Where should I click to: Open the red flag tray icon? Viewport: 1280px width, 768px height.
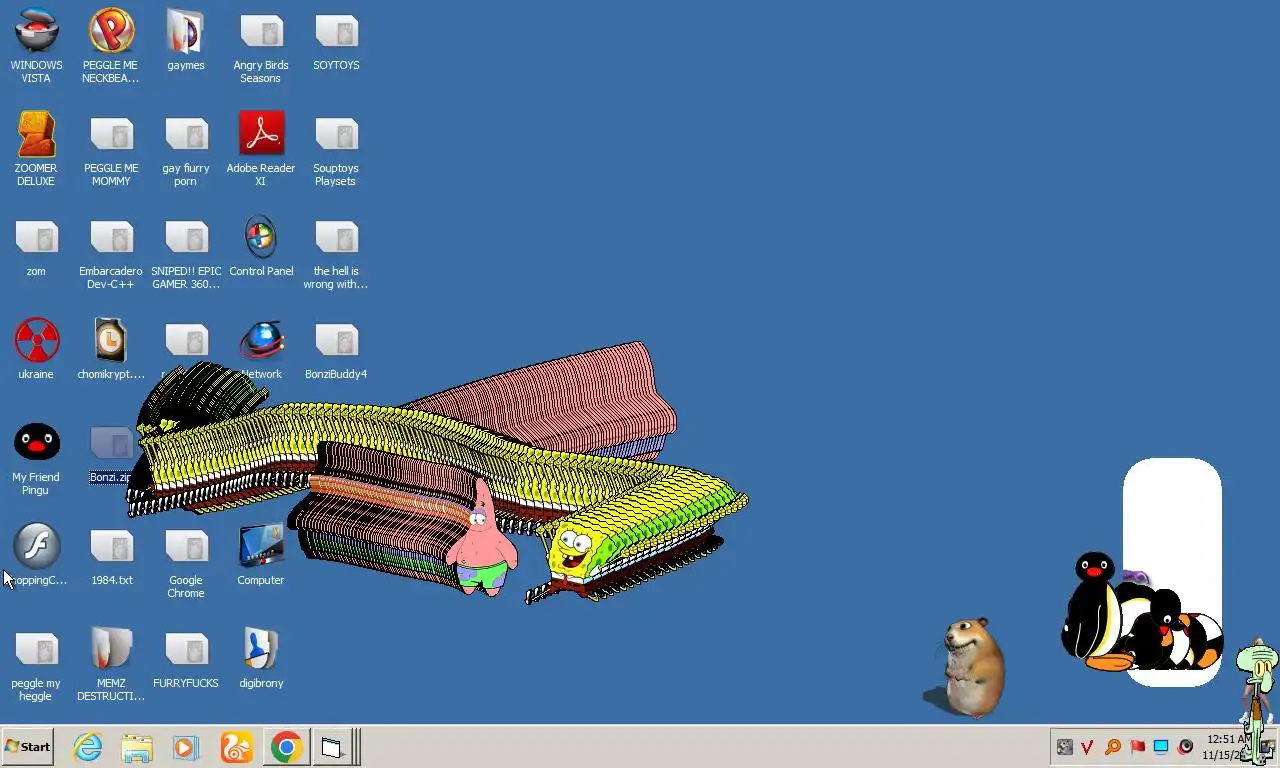(1137, 747)
